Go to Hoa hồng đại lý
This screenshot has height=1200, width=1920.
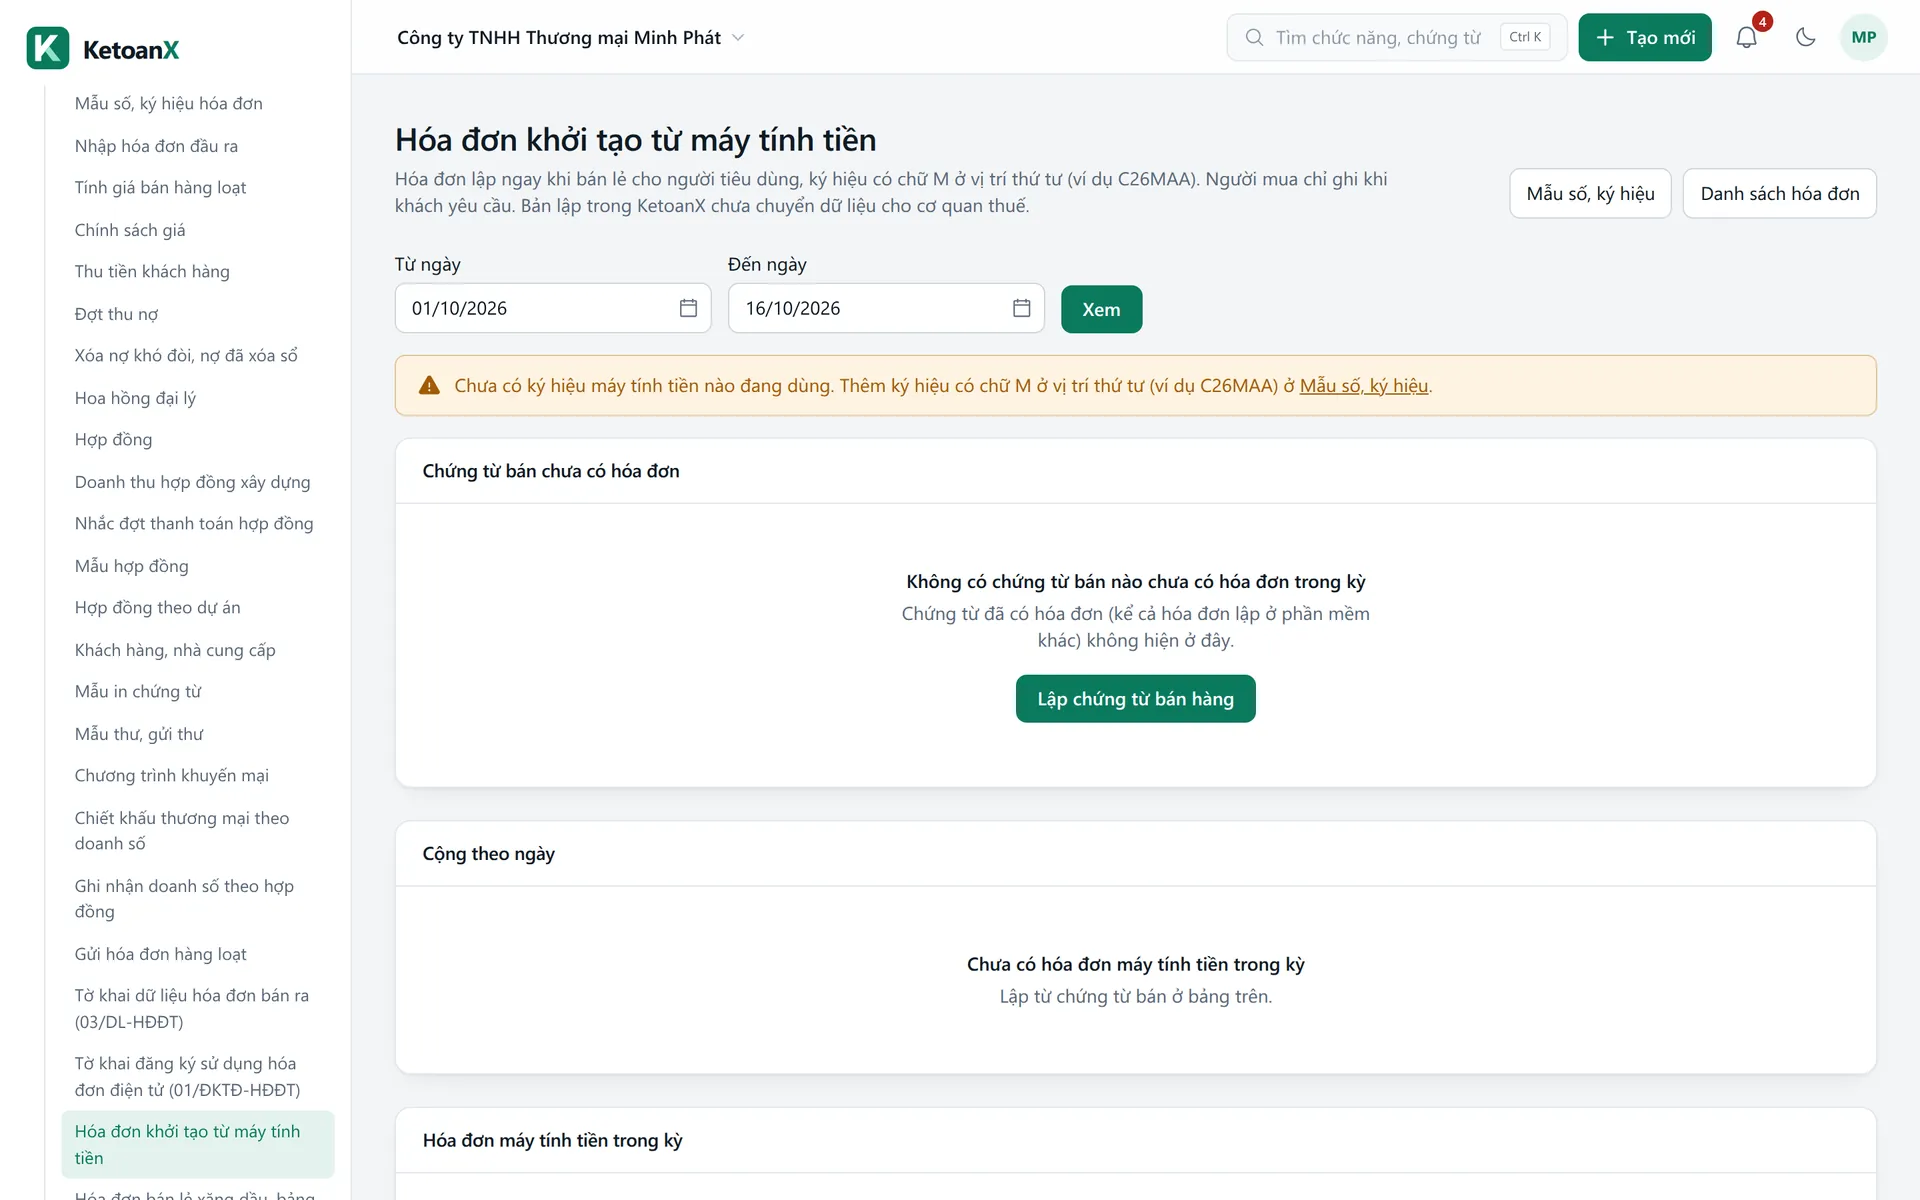198,398
